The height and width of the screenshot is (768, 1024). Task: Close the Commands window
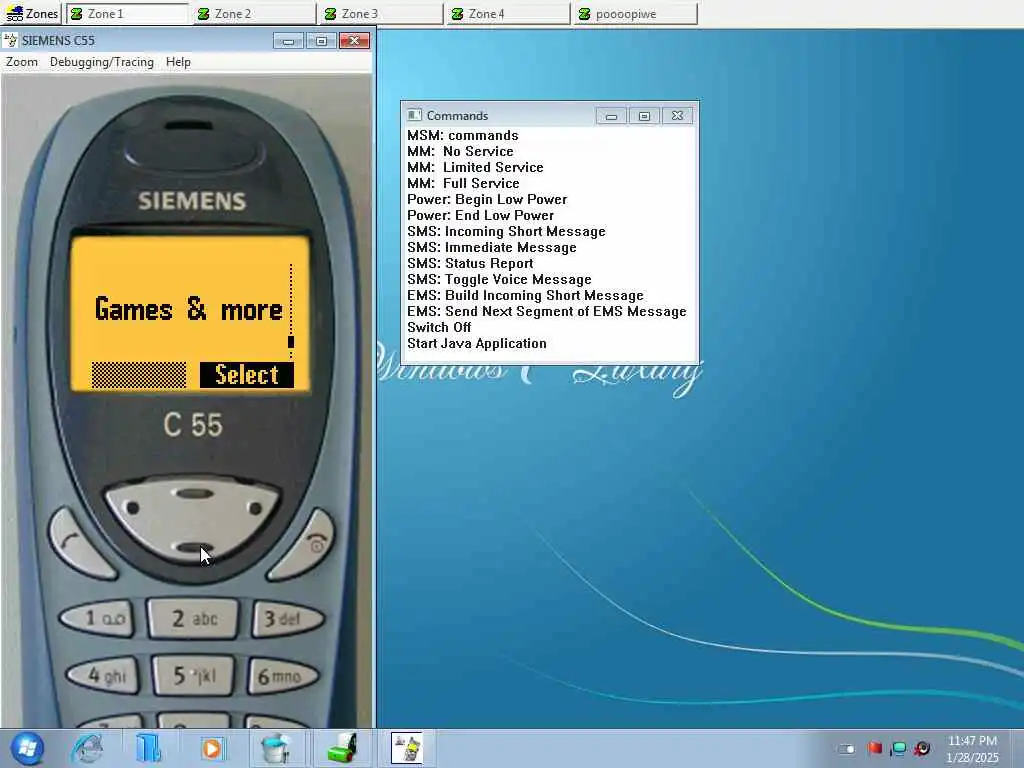pyautogui.click(x=677, y=116)
